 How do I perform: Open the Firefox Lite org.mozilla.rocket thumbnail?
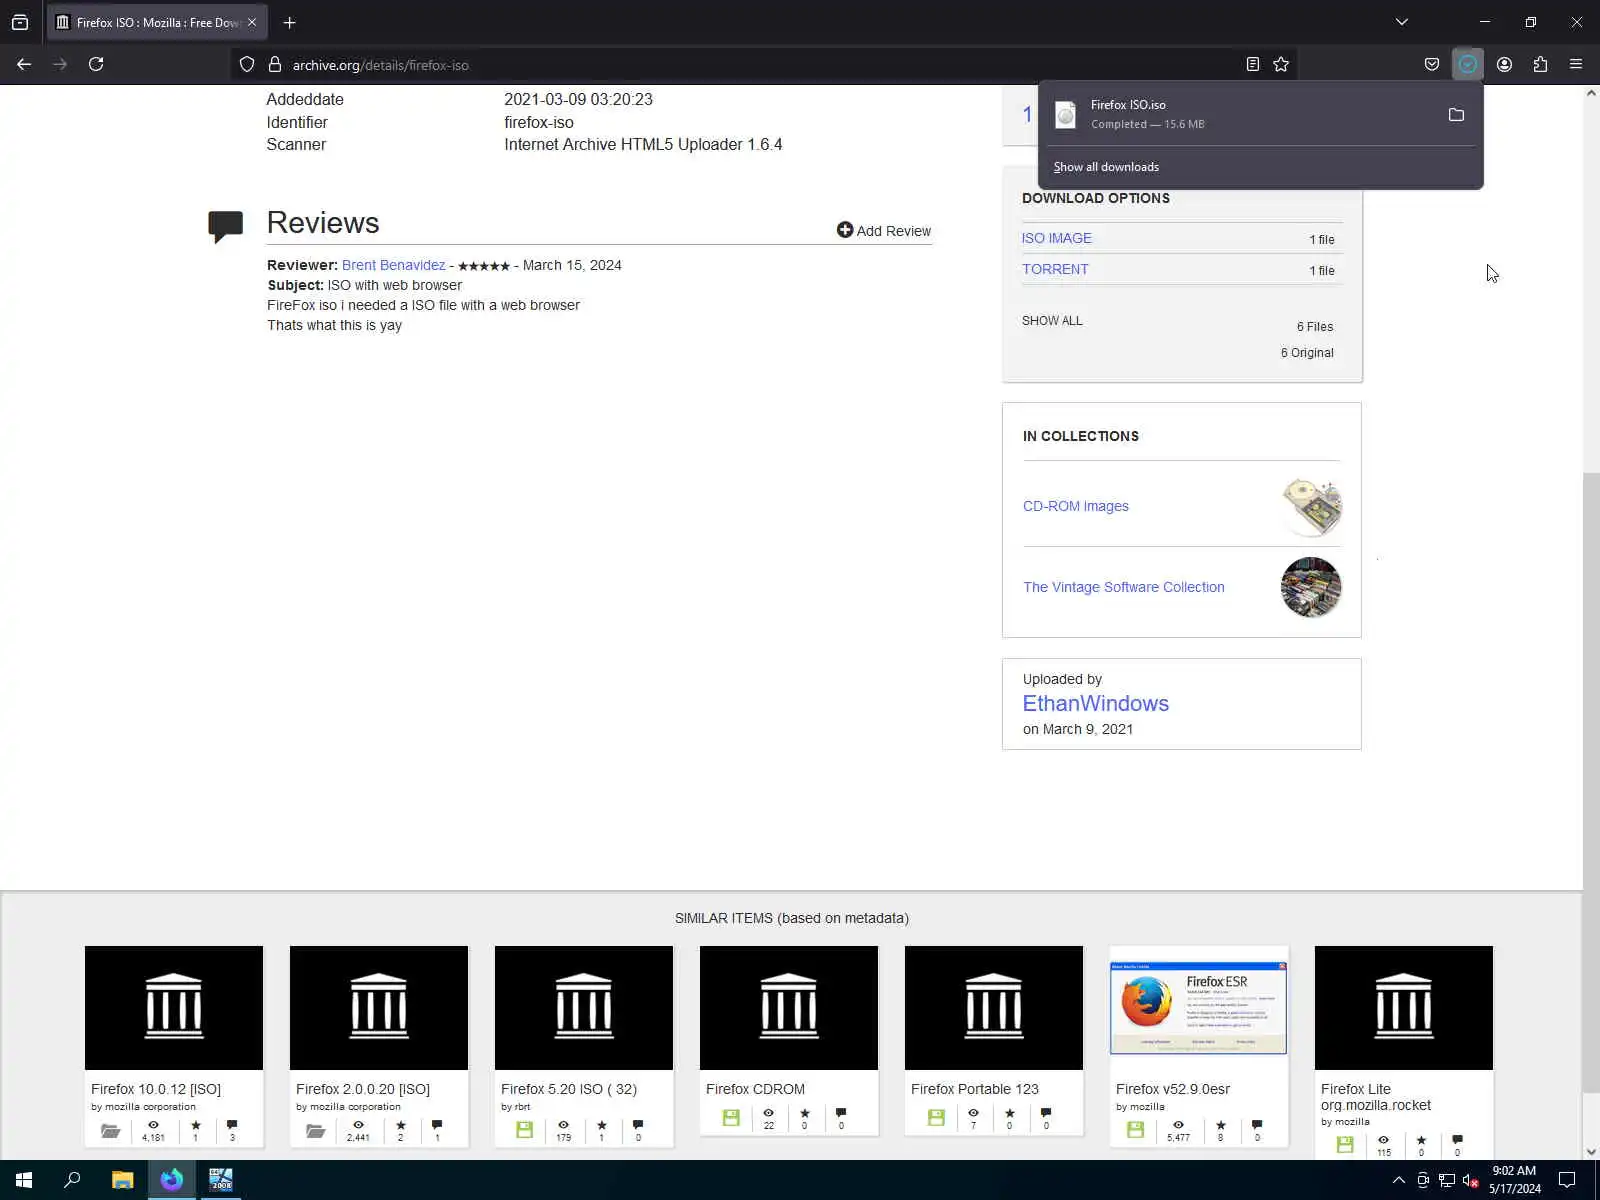(1404, 1008)
